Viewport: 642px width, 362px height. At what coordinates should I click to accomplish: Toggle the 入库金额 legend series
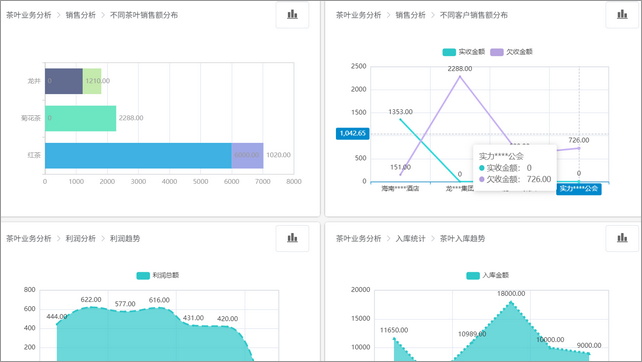coord(488,276)
